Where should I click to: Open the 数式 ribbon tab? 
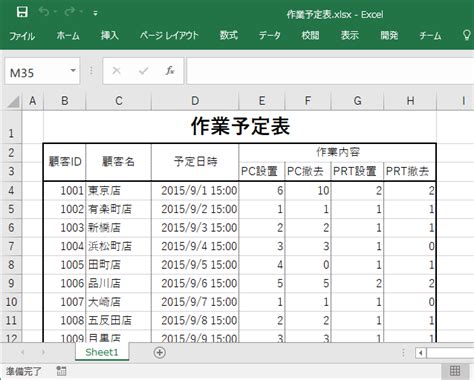pyautogui.click(x=229, y=35)
